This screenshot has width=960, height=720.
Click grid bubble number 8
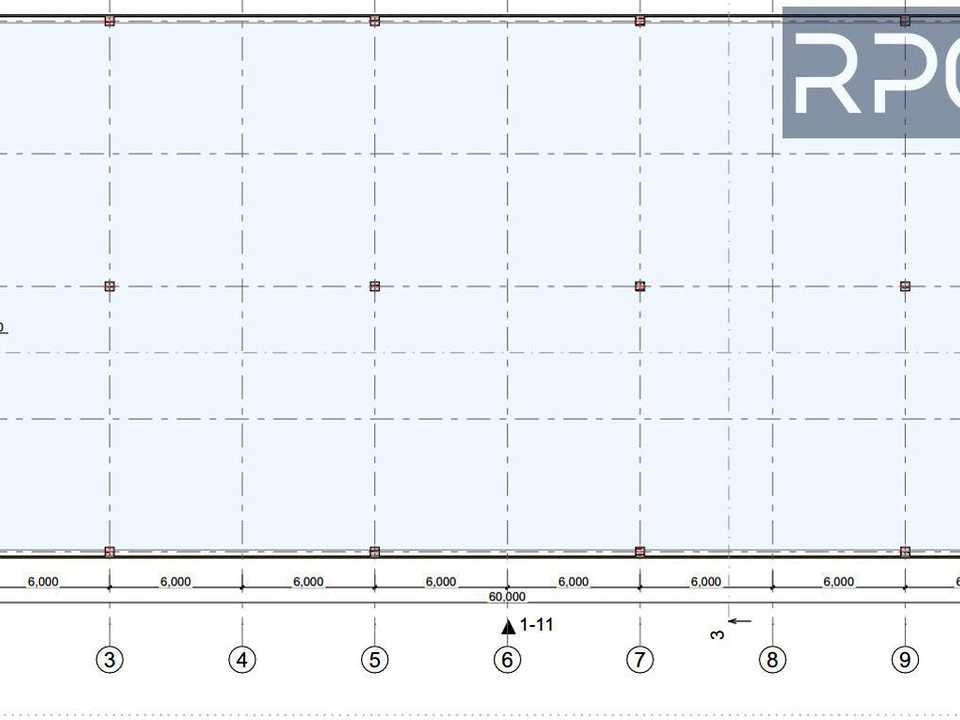pos(772,659)
